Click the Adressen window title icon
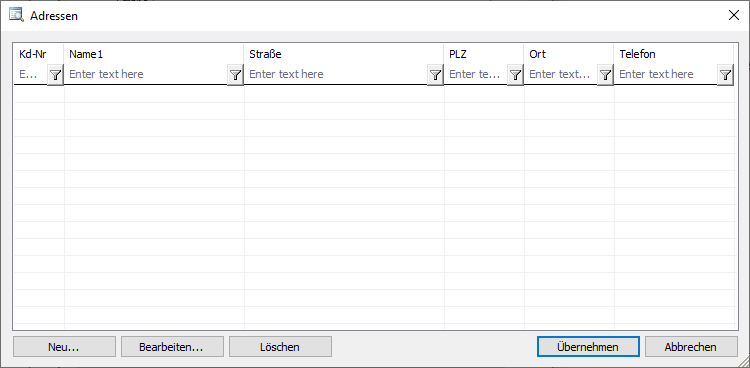 pyautogui.click(x=16, y=15)
